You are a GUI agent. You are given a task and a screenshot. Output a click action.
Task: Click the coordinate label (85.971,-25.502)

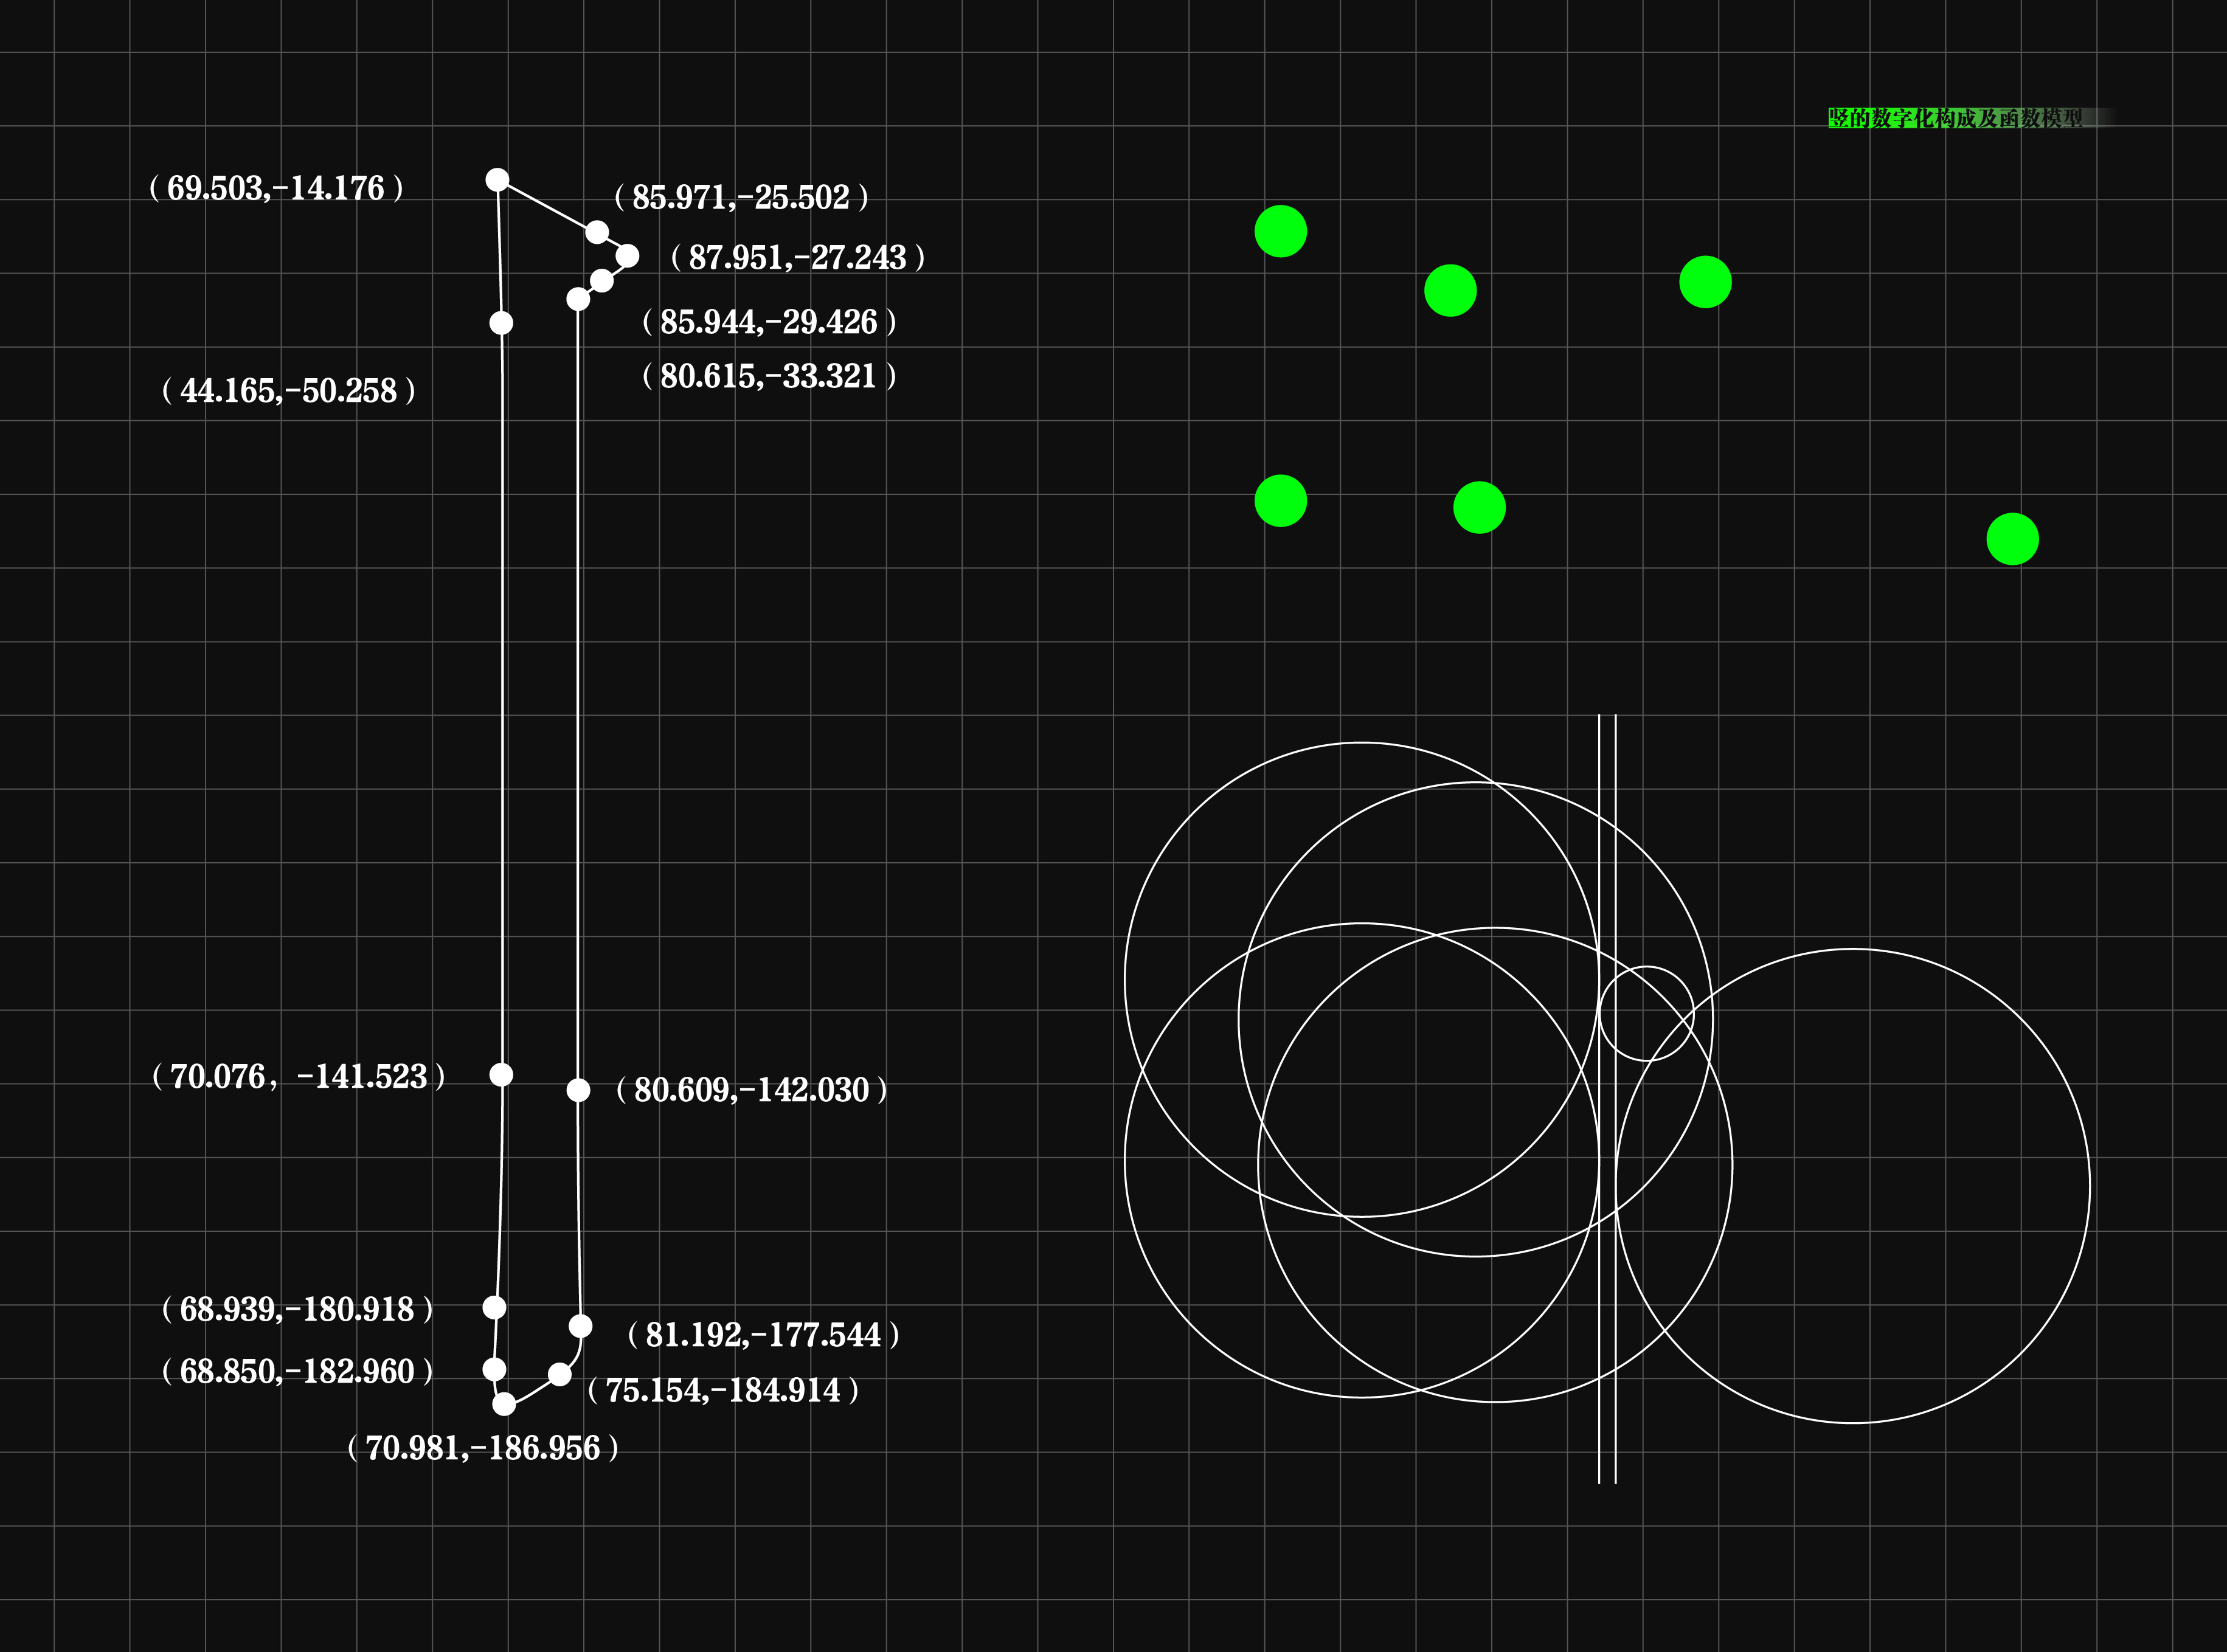point(741,197)
